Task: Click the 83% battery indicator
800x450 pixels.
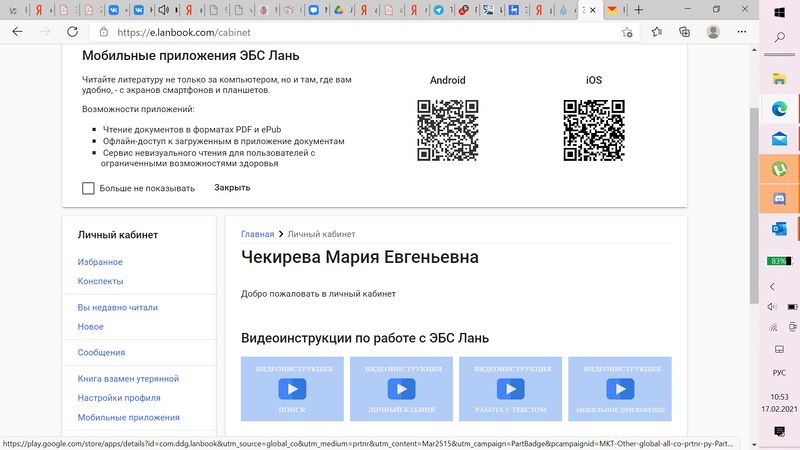Action: point(779,261)
